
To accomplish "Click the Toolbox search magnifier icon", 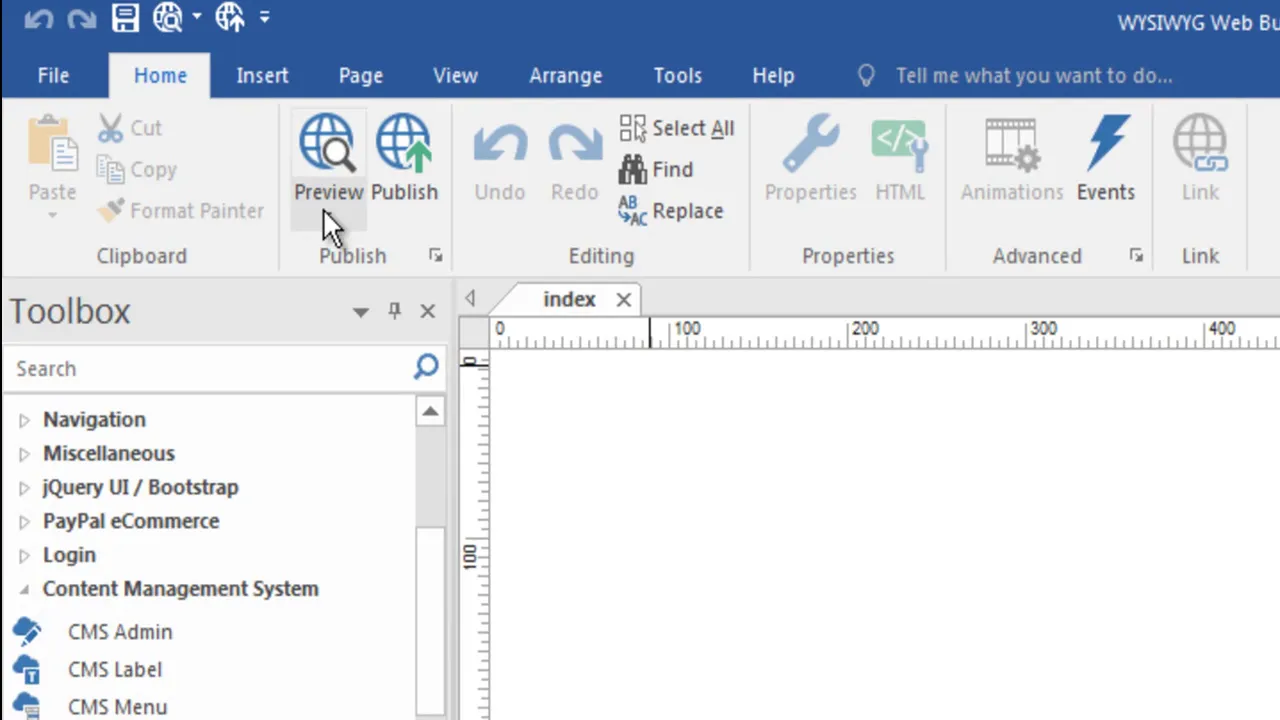I will coord(426,367).
